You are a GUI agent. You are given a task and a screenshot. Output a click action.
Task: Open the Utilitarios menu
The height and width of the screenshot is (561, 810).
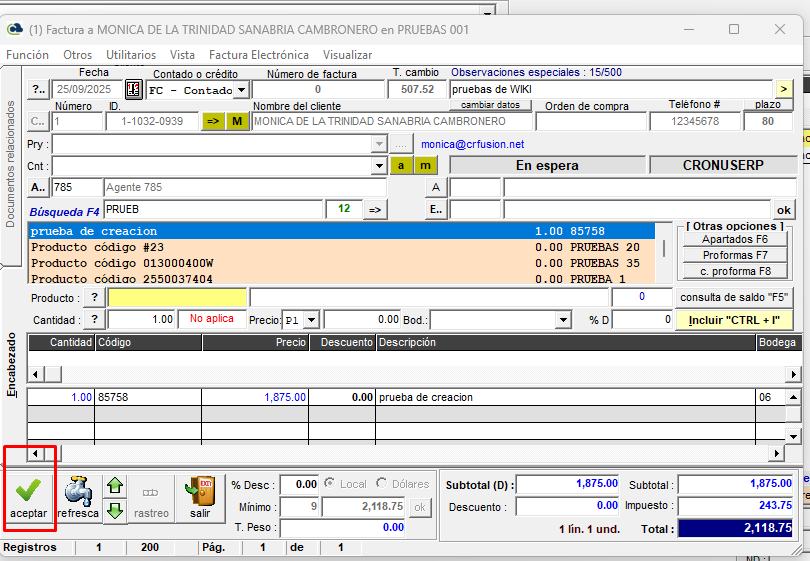131,55
